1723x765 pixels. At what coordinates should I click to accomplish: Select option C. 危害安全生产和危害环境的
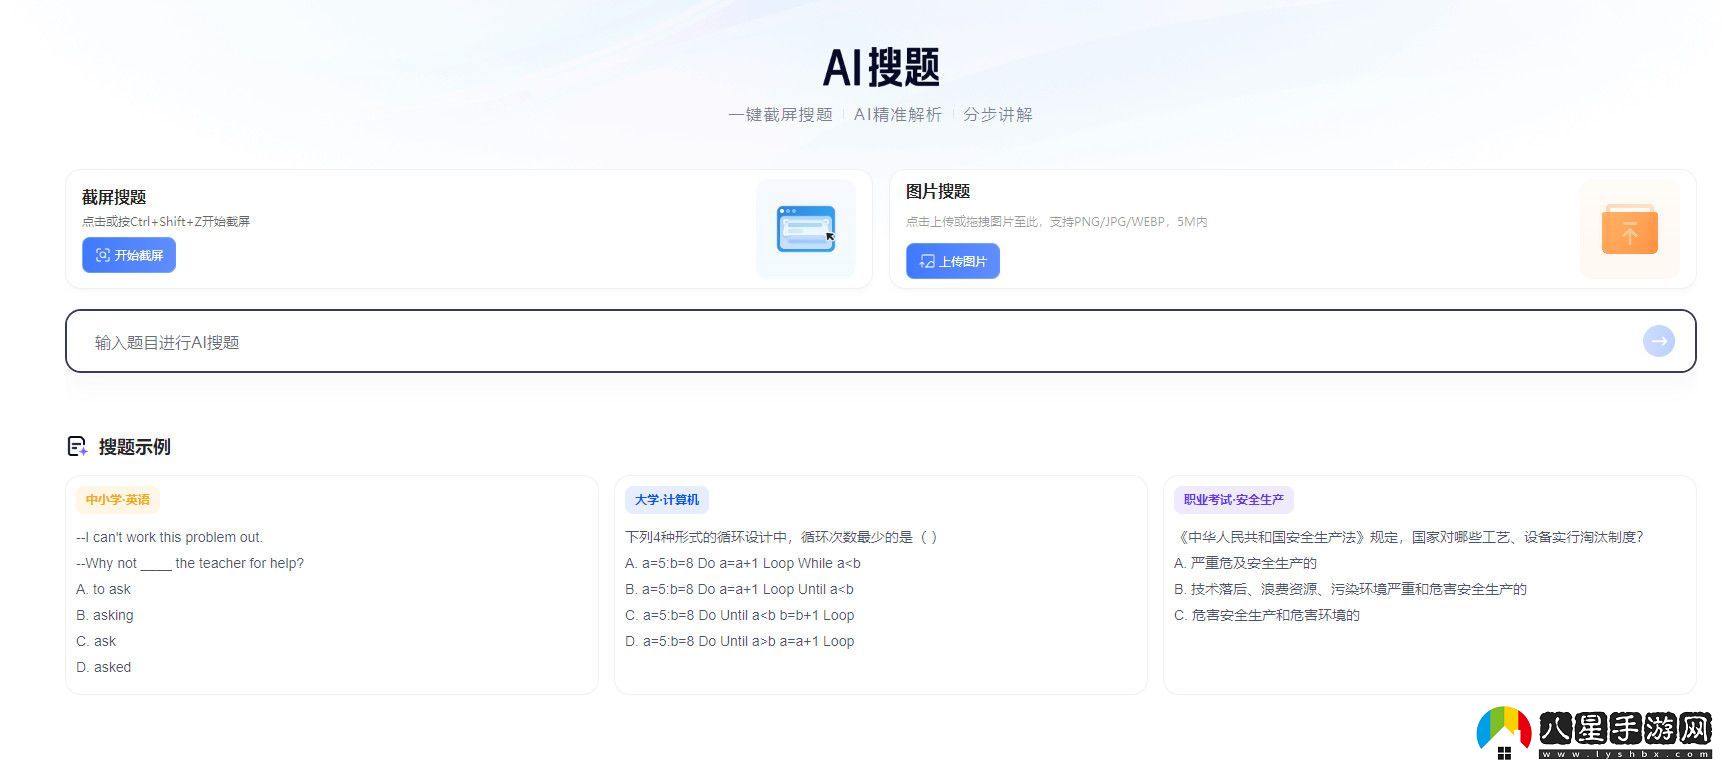[x=1266, y=615]
